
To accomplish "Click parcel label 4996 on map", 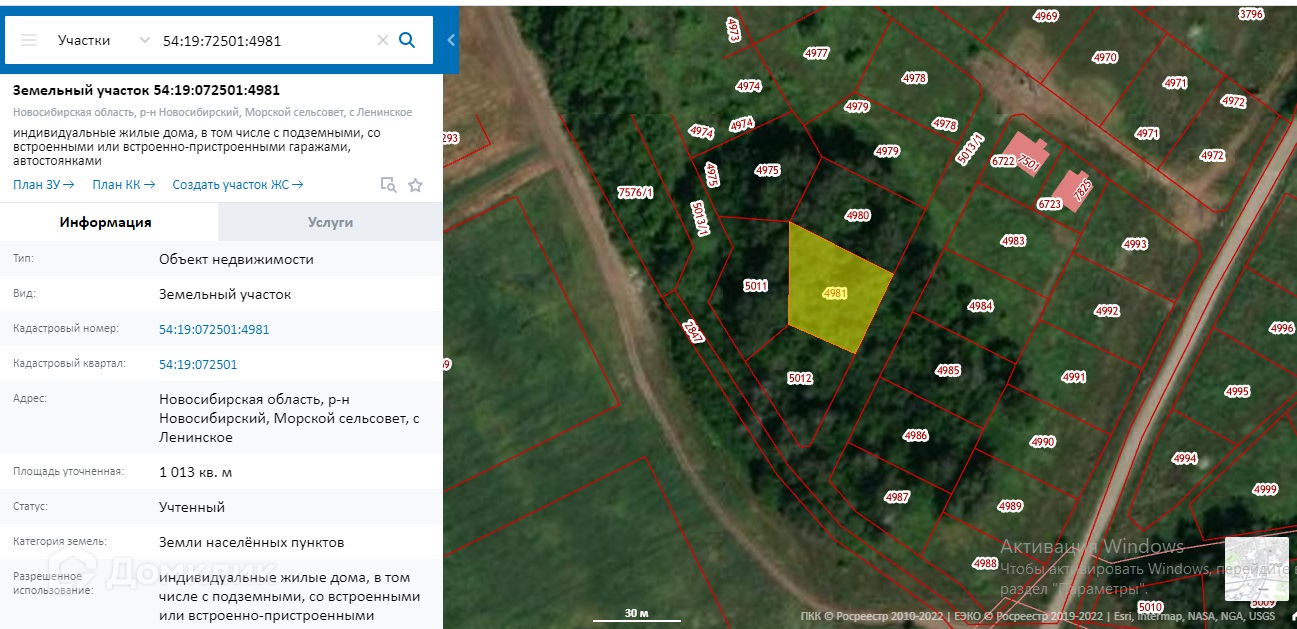I will [x=1281, y=328].
